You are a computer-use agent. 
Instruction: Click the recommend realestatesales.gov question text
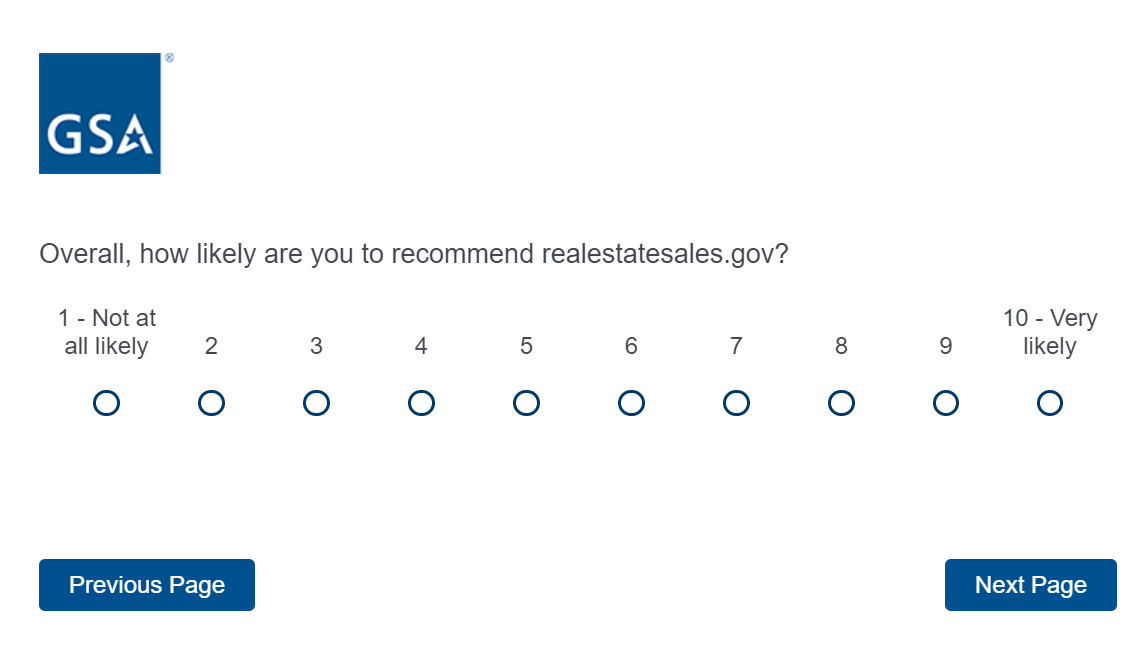tap(414, 254)
